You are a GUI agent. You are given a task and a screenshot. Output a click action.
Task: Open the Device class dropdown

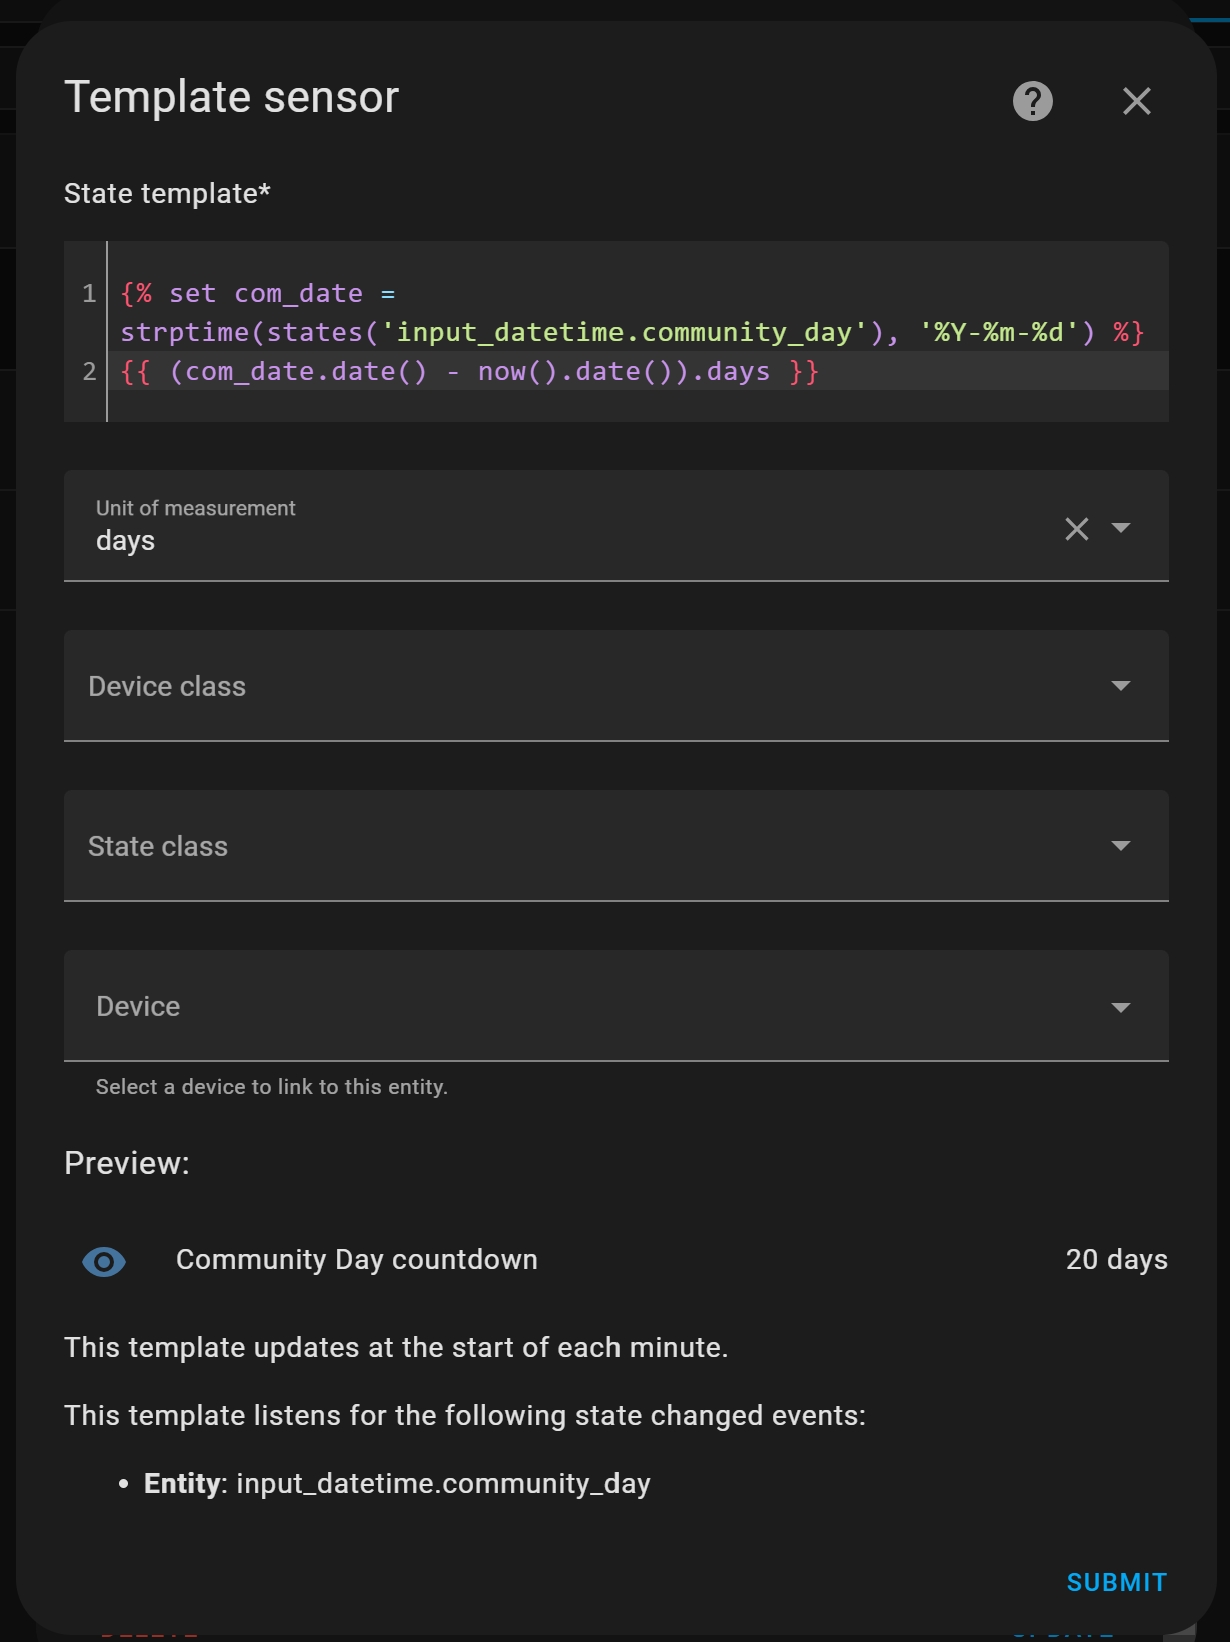pos(616,686)
